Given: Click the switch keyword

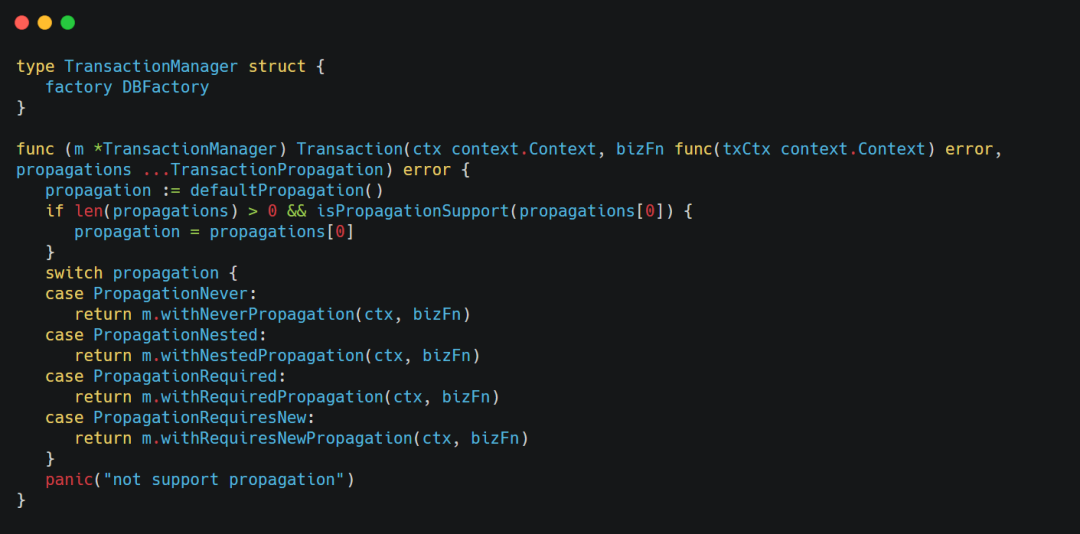Looking at the screenshot, I should pos(74,273).
